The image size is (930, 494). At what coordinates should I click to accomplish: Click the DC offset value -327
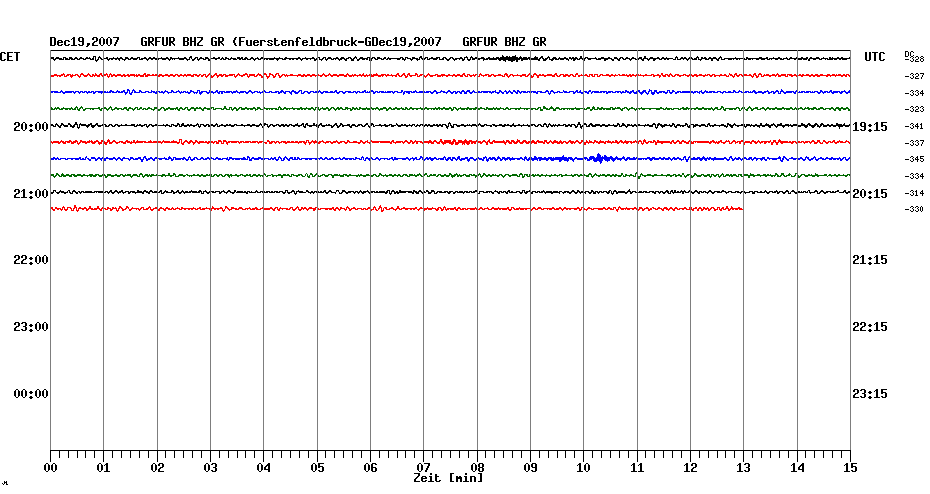[x=915, y=77]
